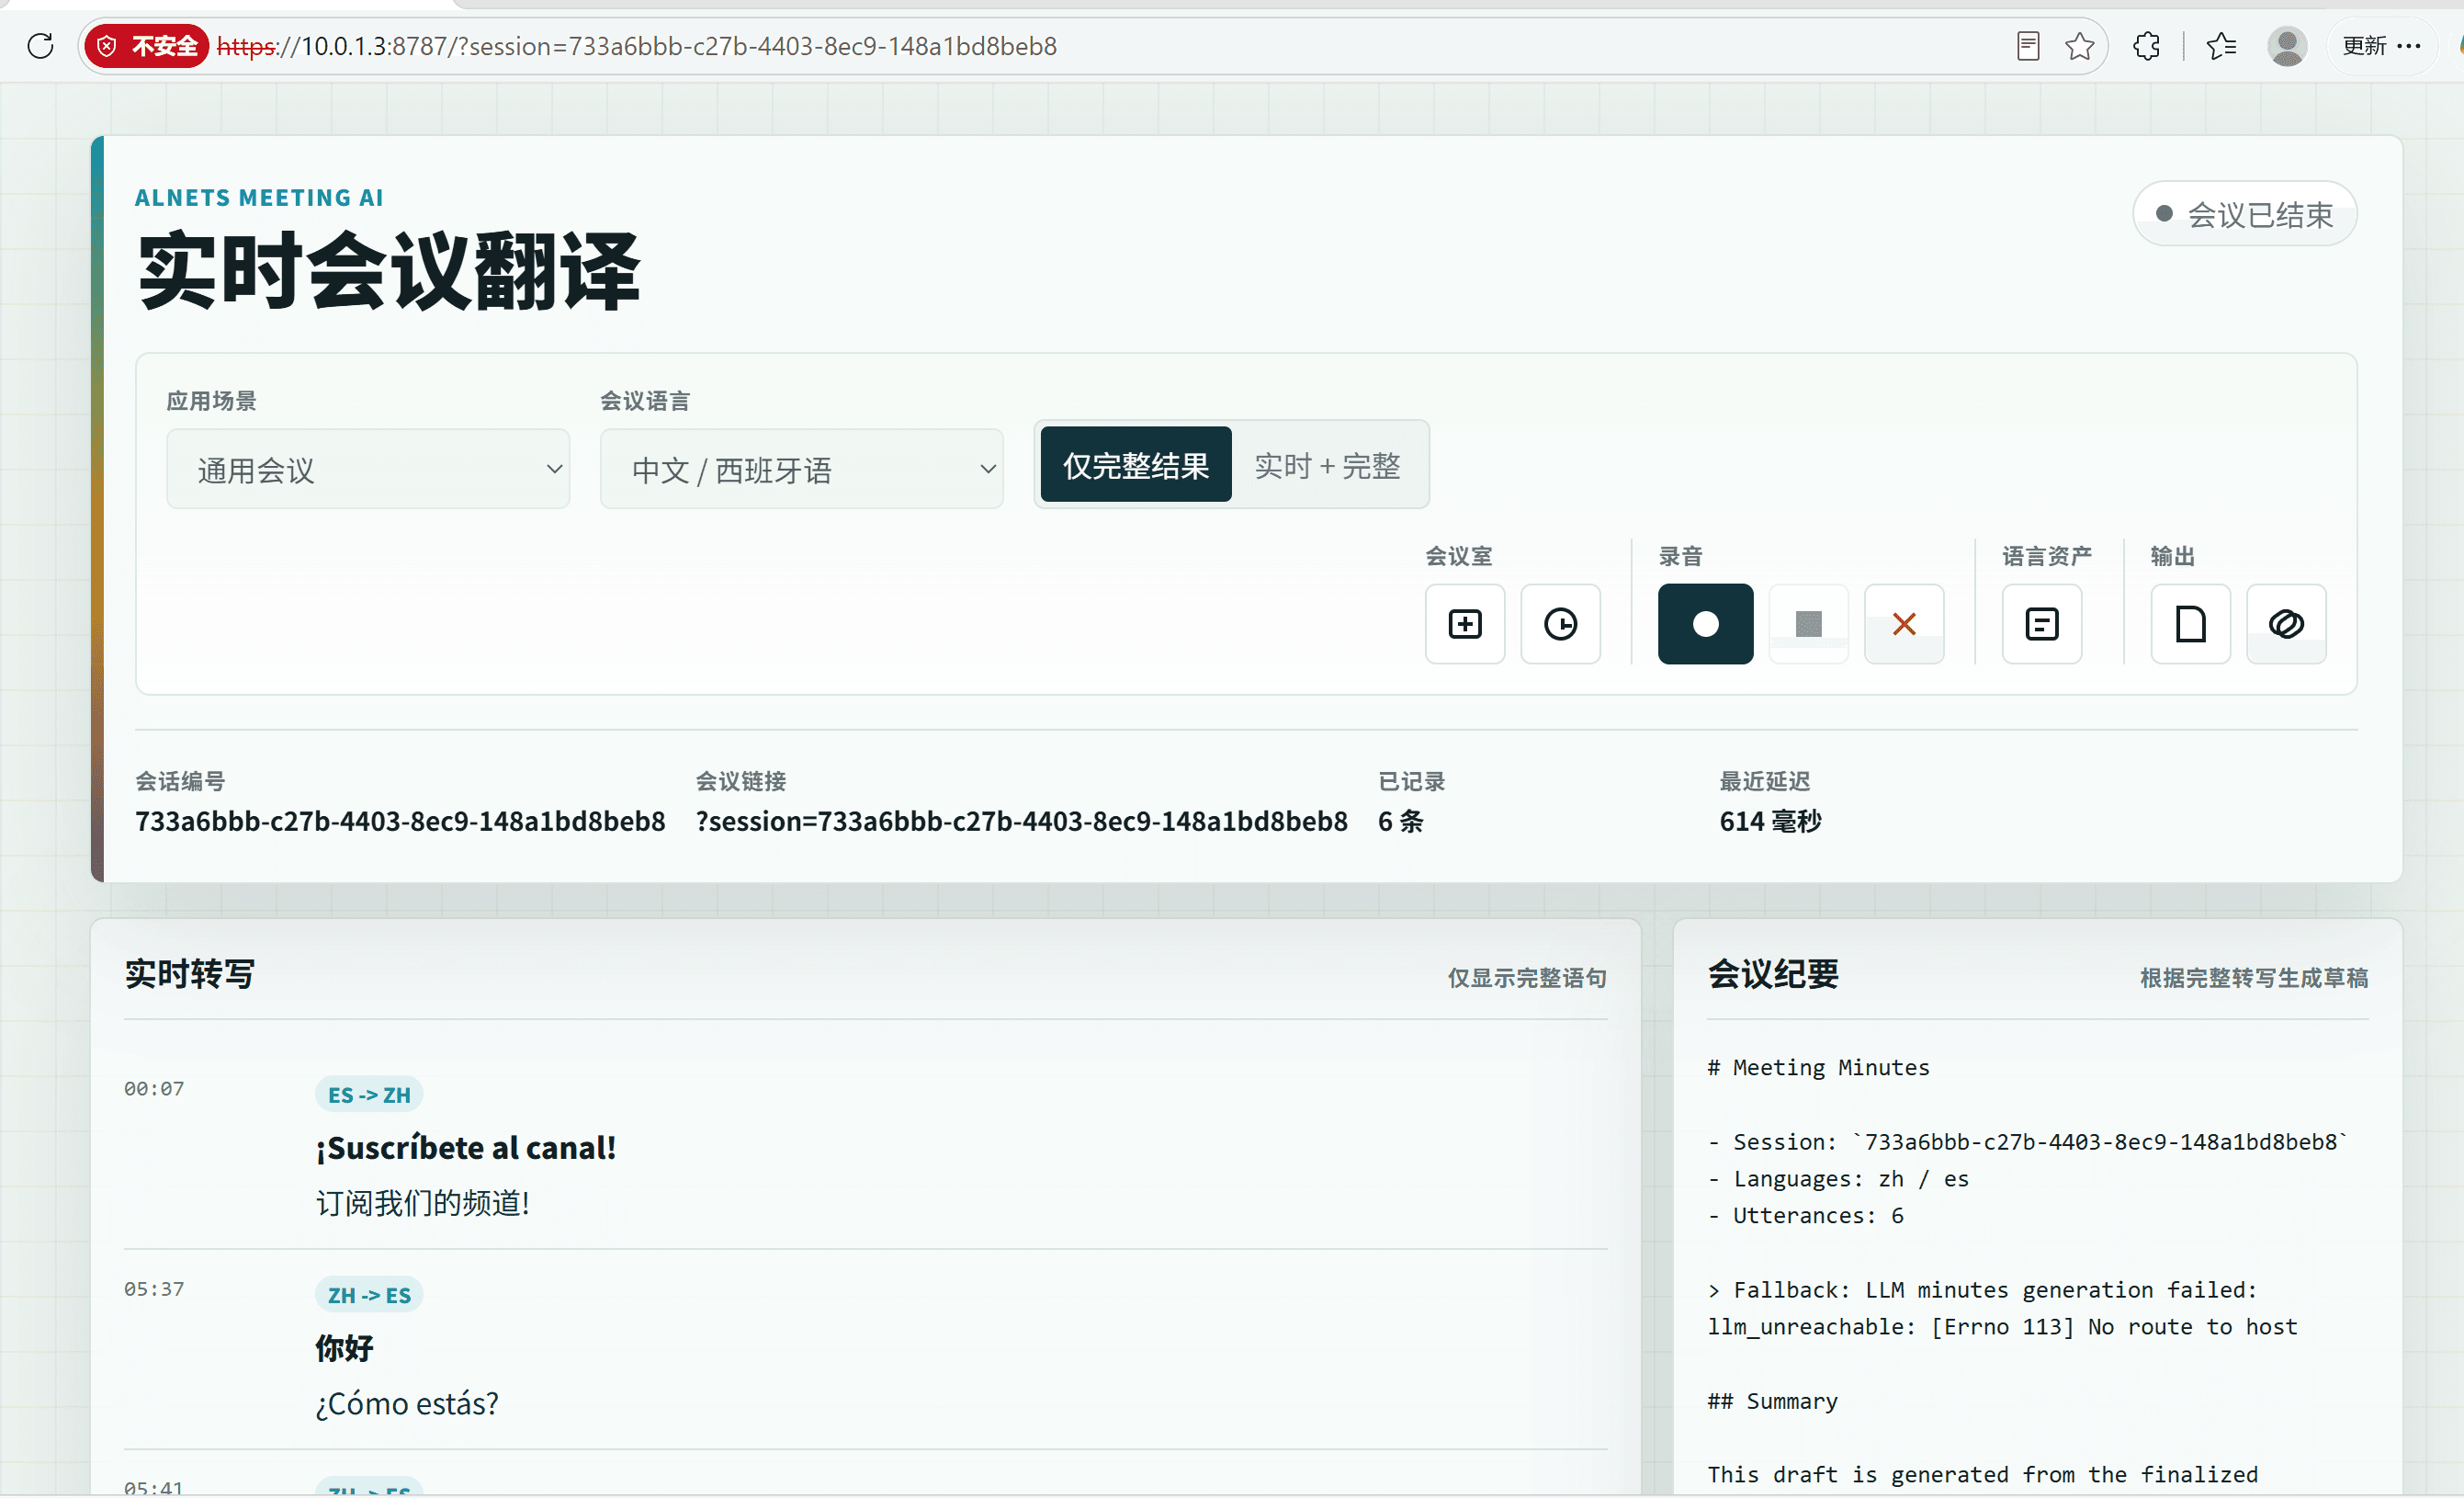2464x1498 pixels.
Task: Click the 更新 browser menu button
Action: pyautogui.click(x=2382, y=46)
